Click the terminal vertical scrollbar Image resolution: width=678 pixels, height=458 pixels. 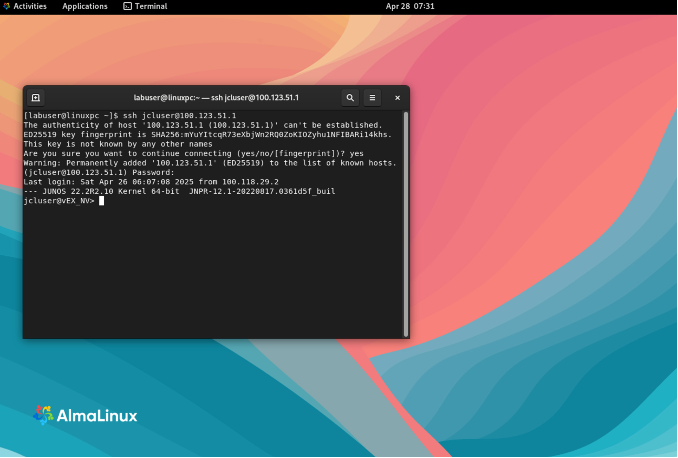click(405, 220)
